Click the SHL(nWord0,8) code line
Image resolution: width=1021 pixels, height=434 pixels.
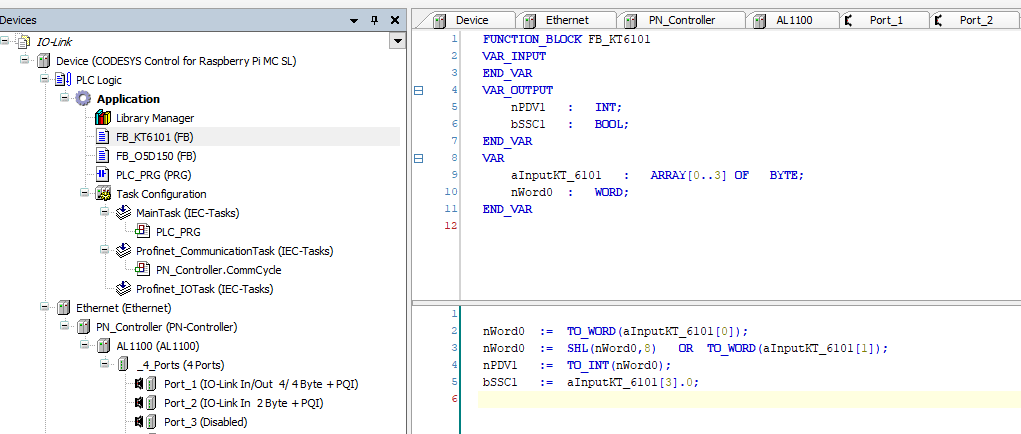click(x=685, y=348)
